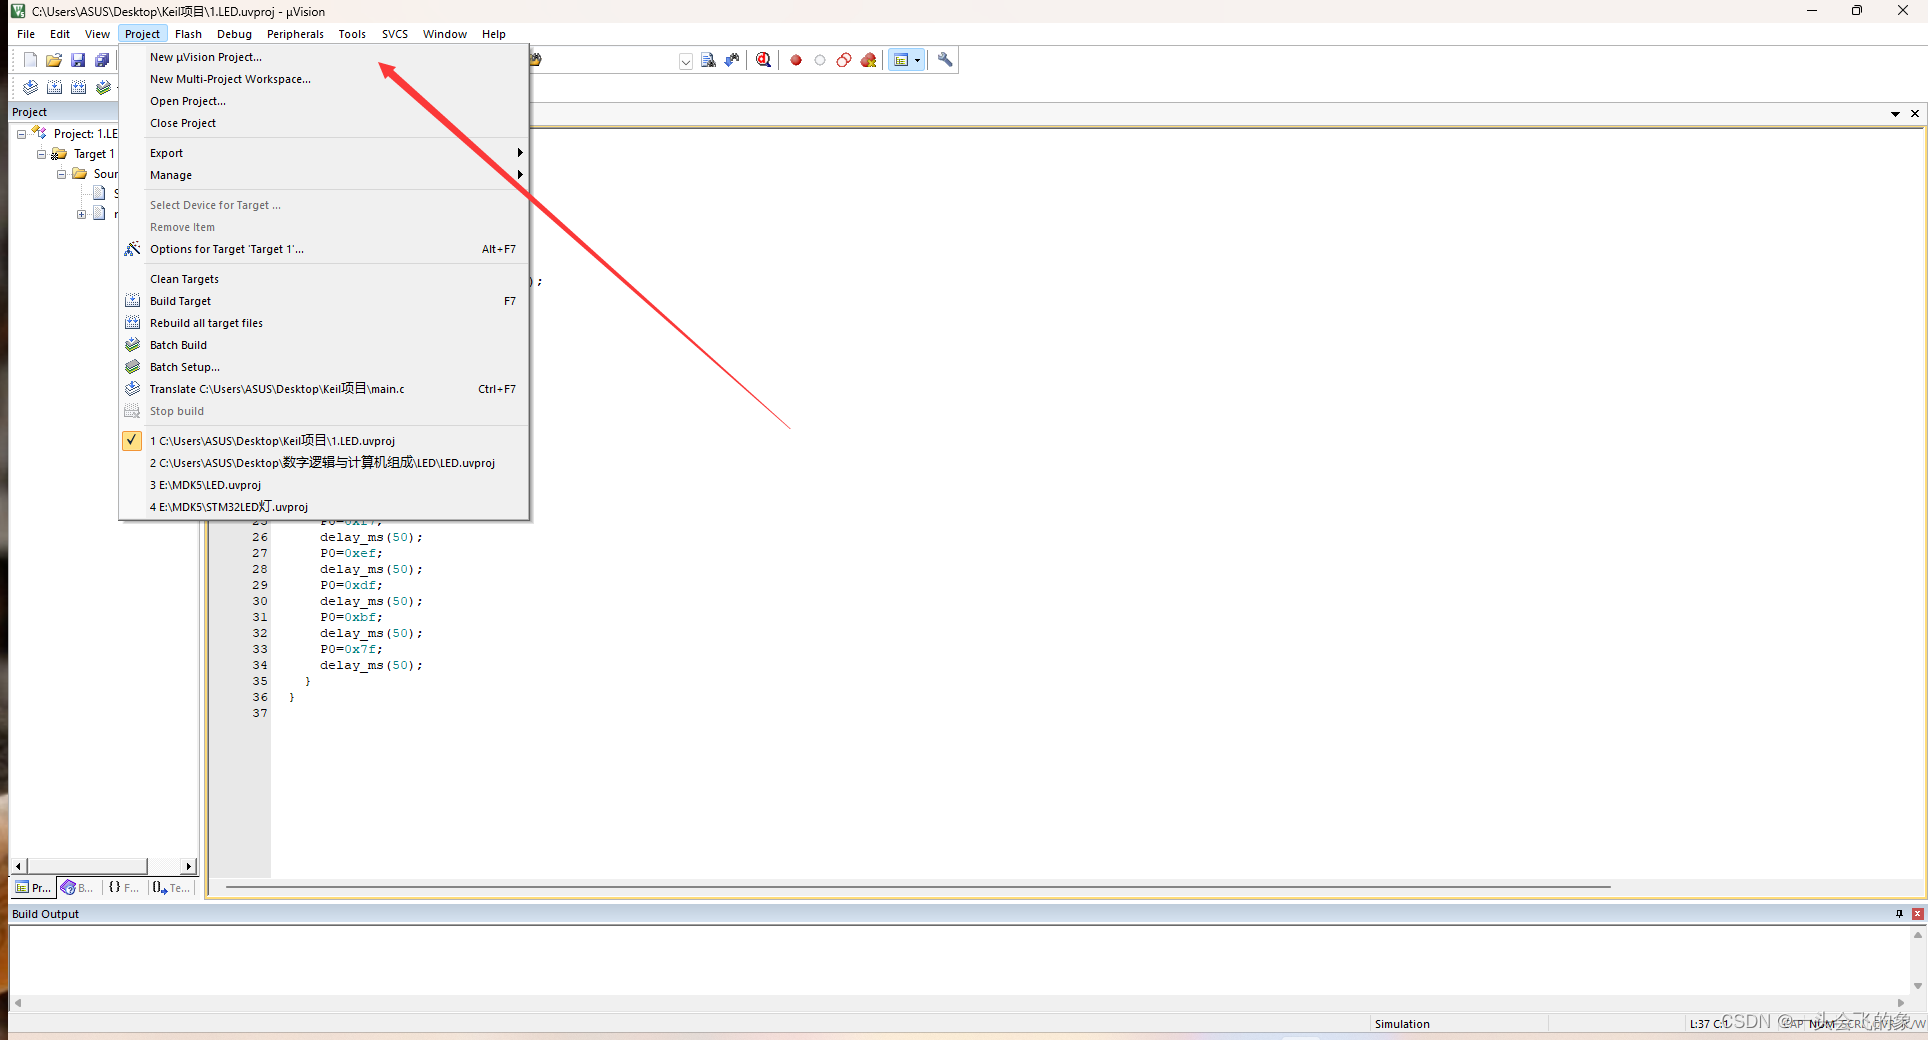Open Batch Setup menu entry

[324, 367]
